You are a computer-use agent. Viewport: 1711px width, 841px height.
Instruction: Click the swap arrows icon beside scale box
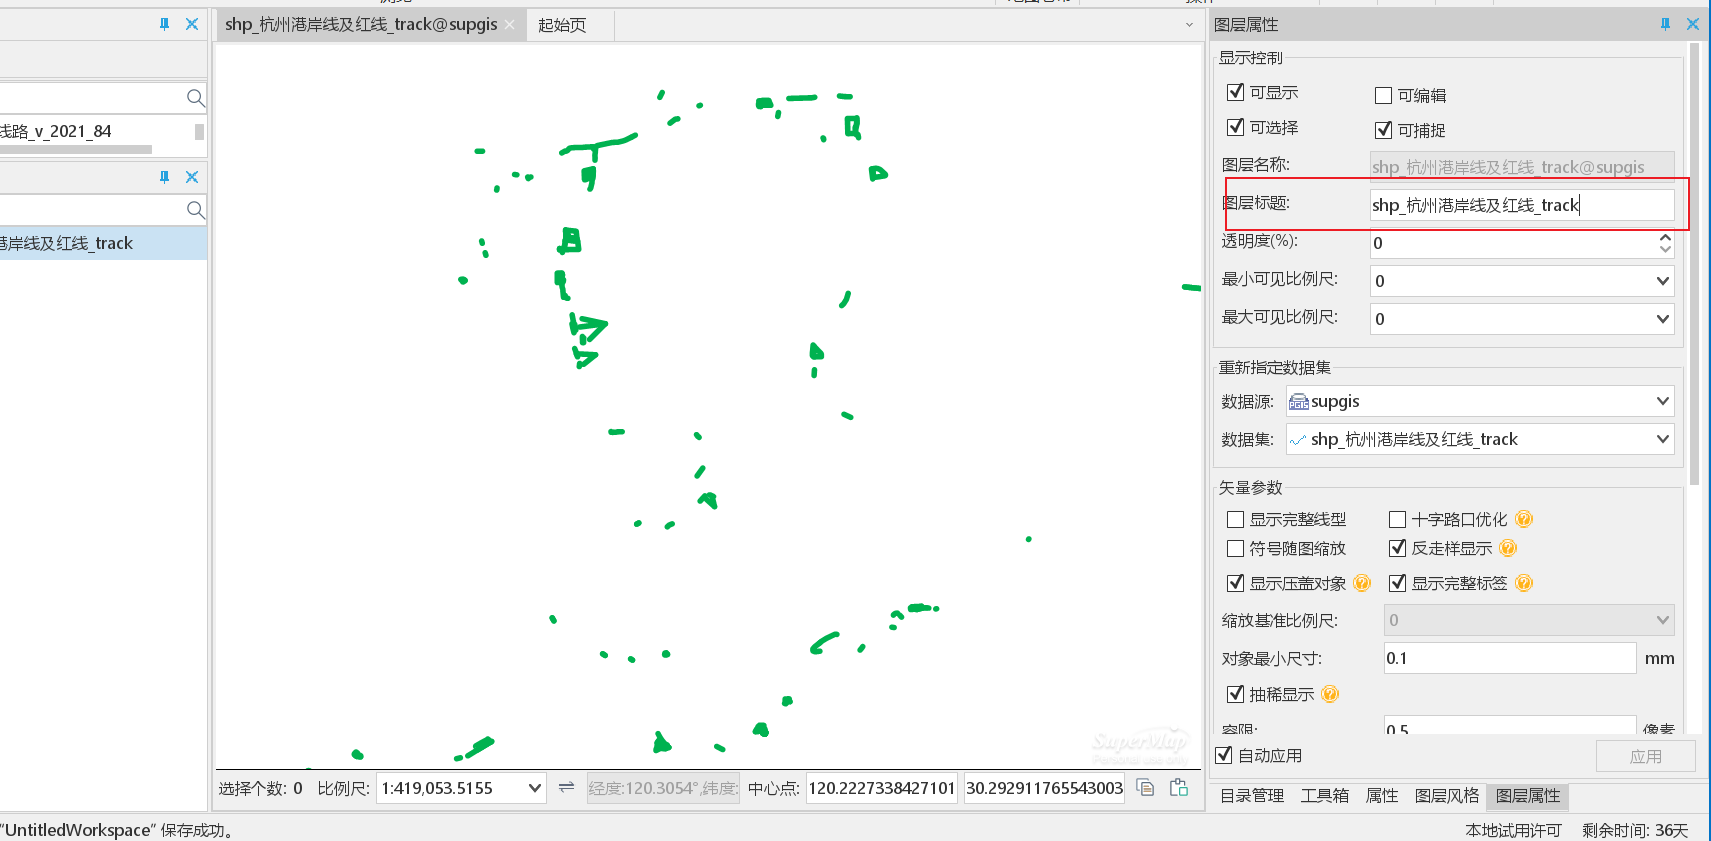click(x=566, y=787)
